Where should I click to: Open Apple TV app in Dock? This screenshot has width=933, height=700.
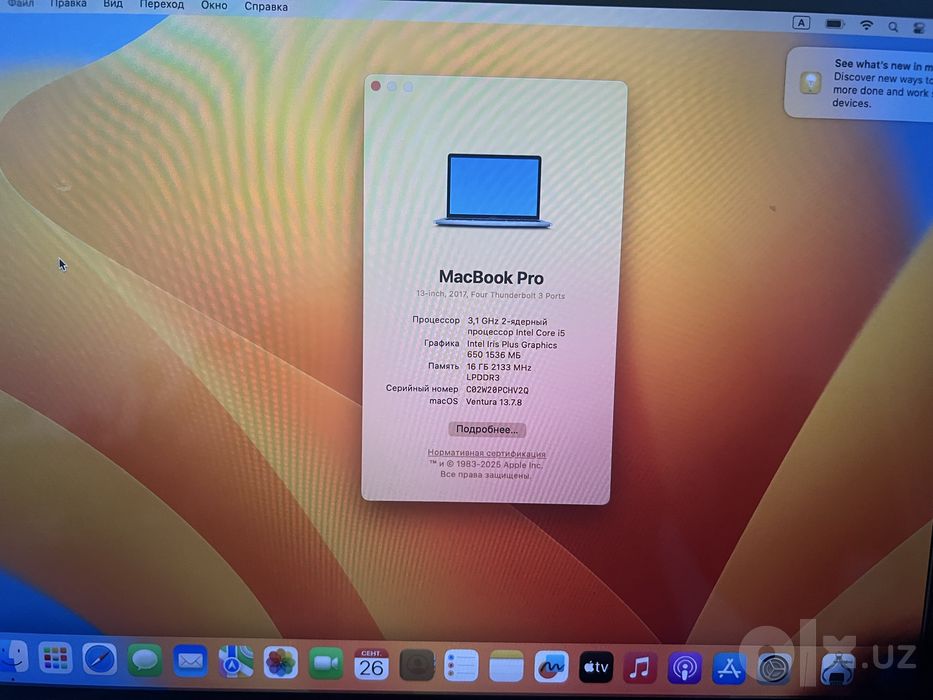tap(596, 667)
